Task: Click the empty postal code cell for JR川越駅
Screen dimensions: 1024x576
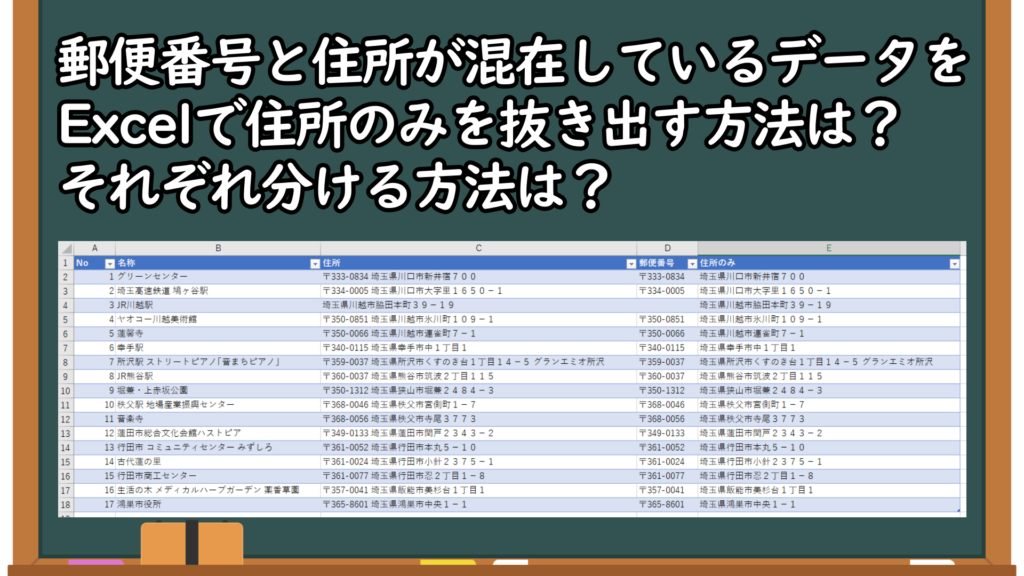Action: pyautogui.click(x=667, y=305)
